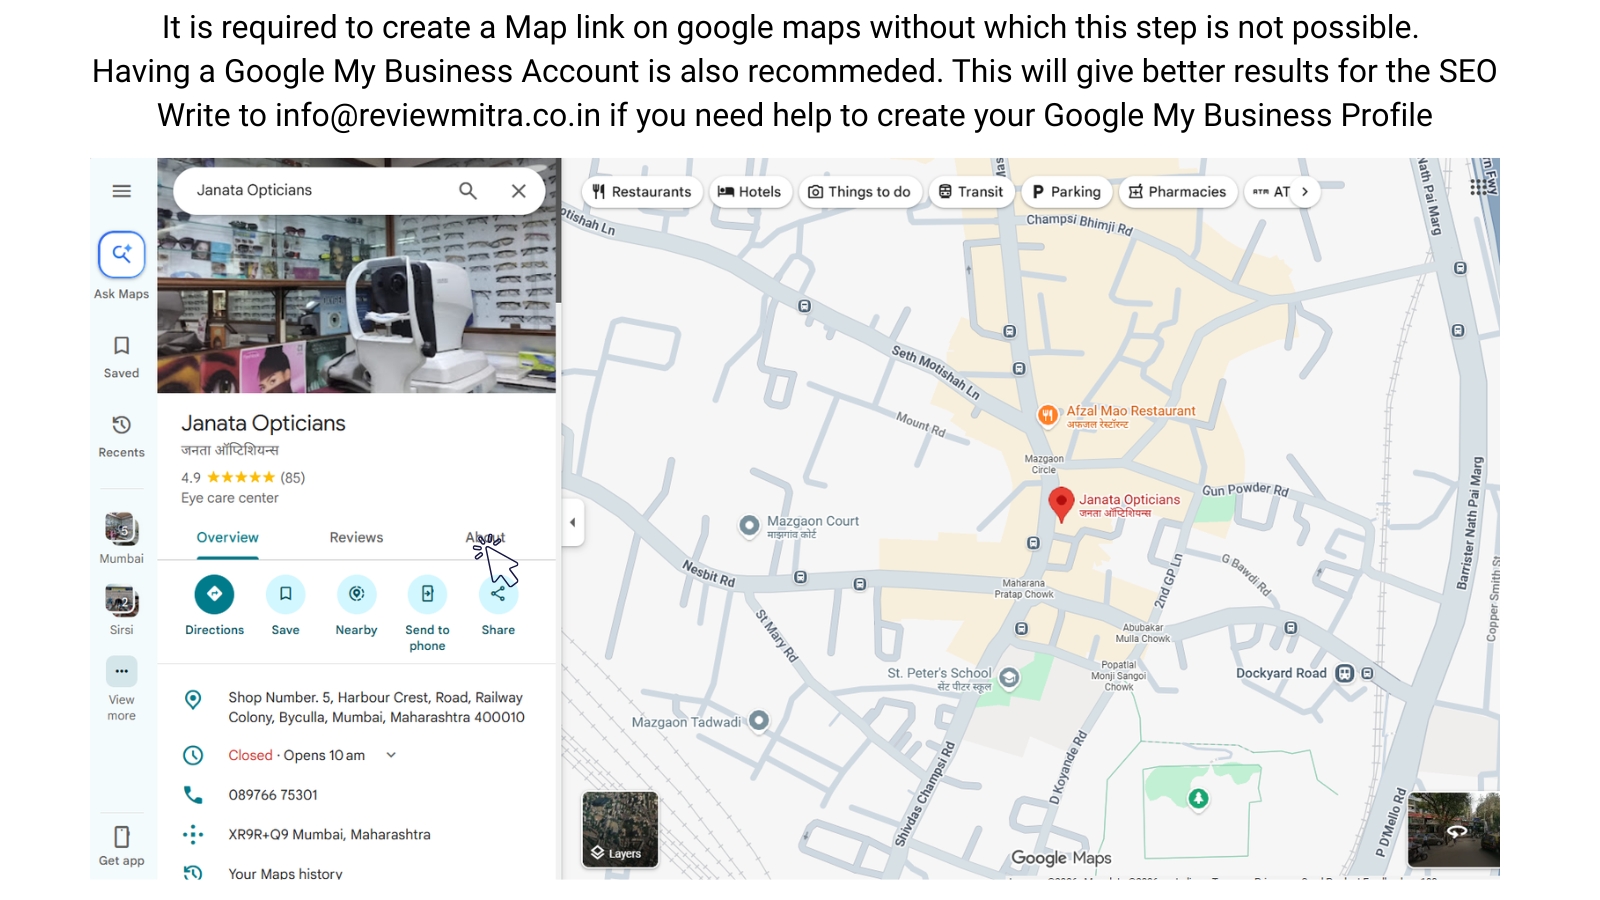This screenshot has height=900, width=1600.
Task: Filter map by Parking
Action: pyautogui.click(x=1066, y=192)
